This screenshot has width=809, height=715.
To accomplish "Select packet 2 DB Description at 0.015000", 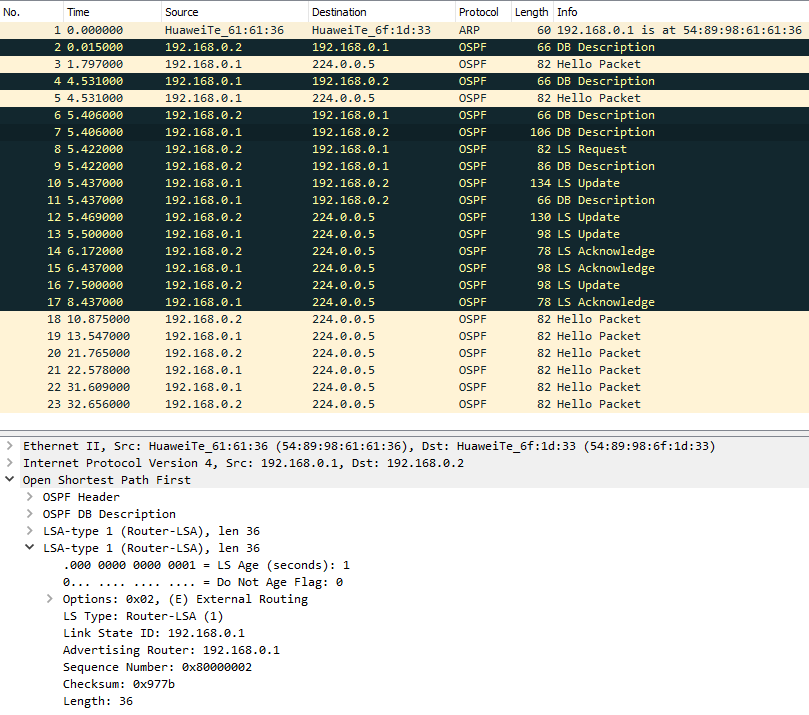I will (404, 47).
